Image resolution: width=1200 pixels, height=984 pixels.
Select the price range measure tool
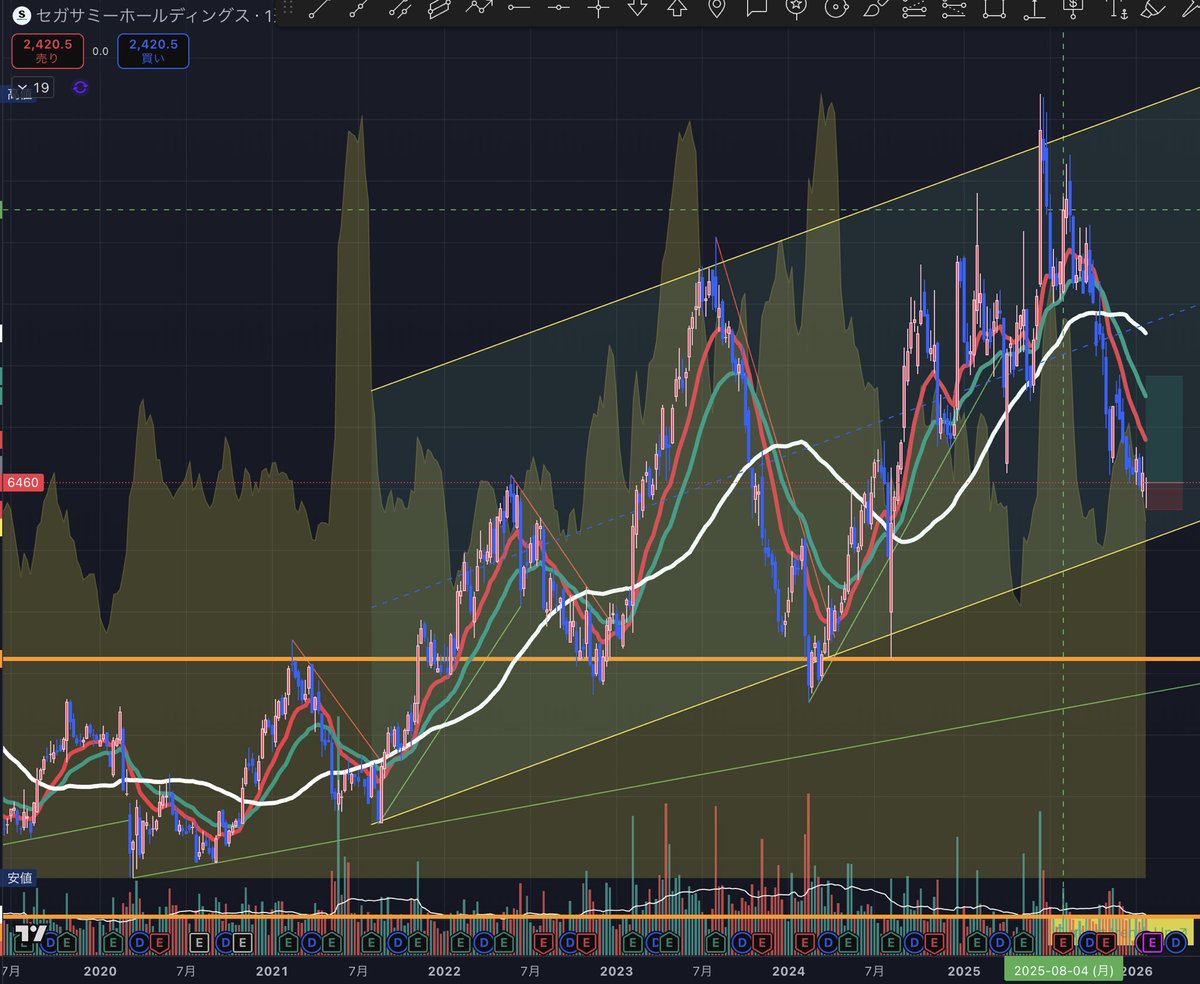click(x=914, y=9)
